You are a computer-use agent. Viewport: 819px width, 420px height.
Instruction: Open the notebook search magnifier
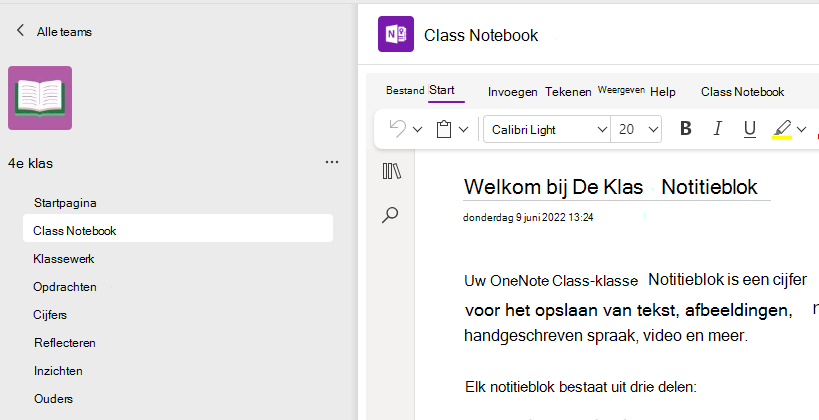pyautogui.click(x=390, y=215)
